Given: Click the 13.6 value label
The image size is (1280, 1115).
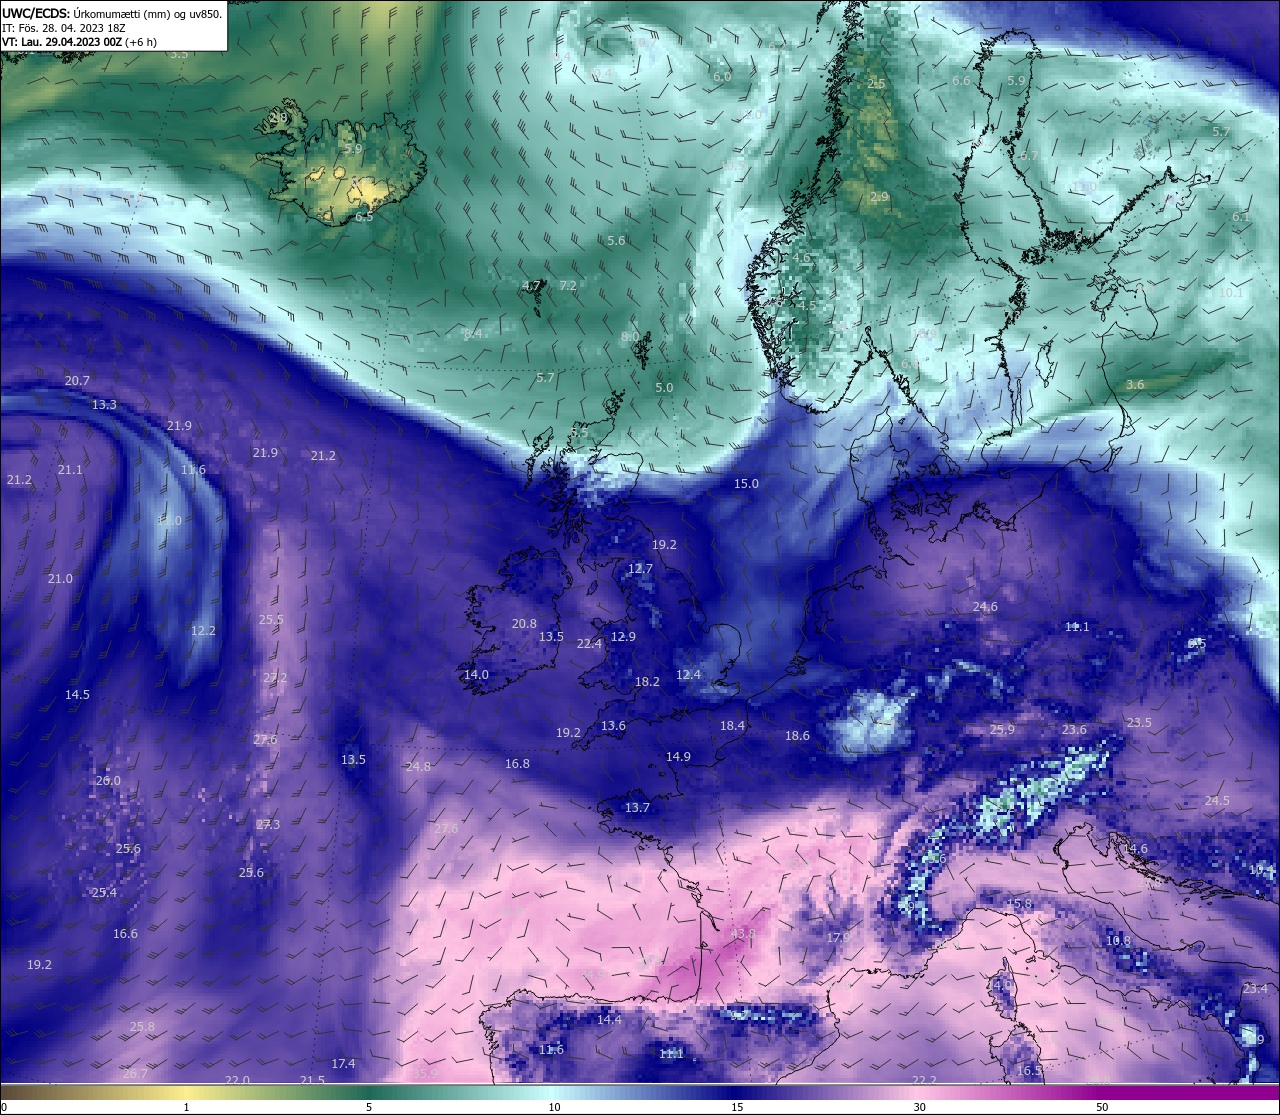Looking at the screenshot, I should (x=613, y=725).
